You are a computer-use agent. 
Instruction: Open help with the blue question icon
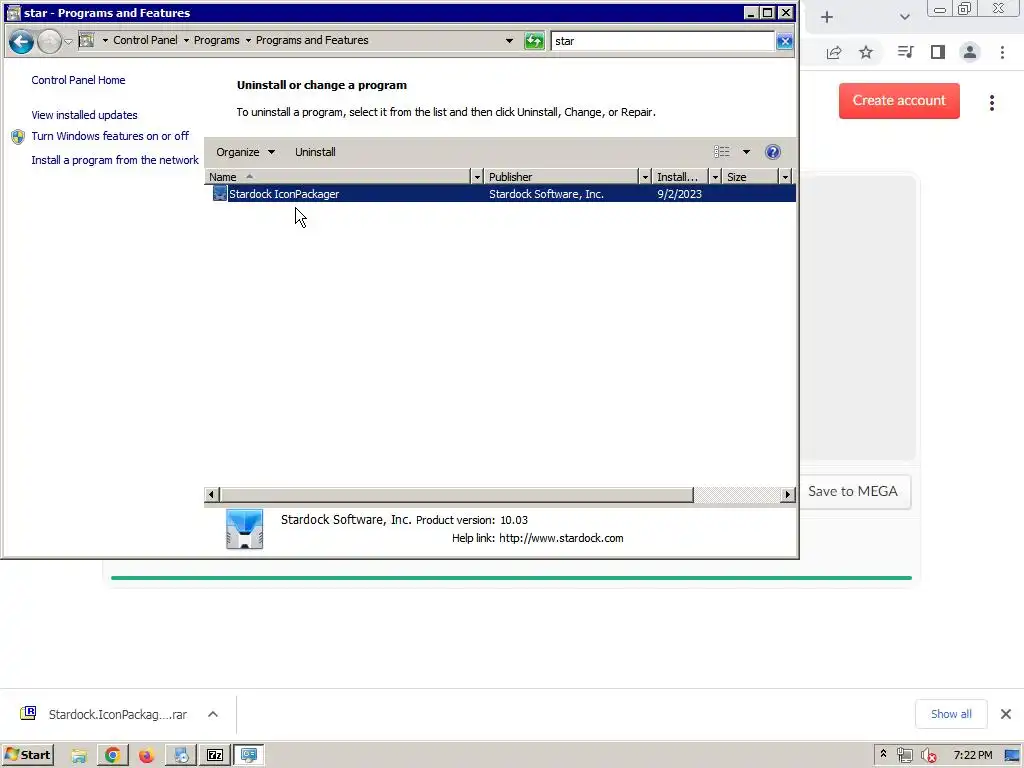tap(773, 152)
